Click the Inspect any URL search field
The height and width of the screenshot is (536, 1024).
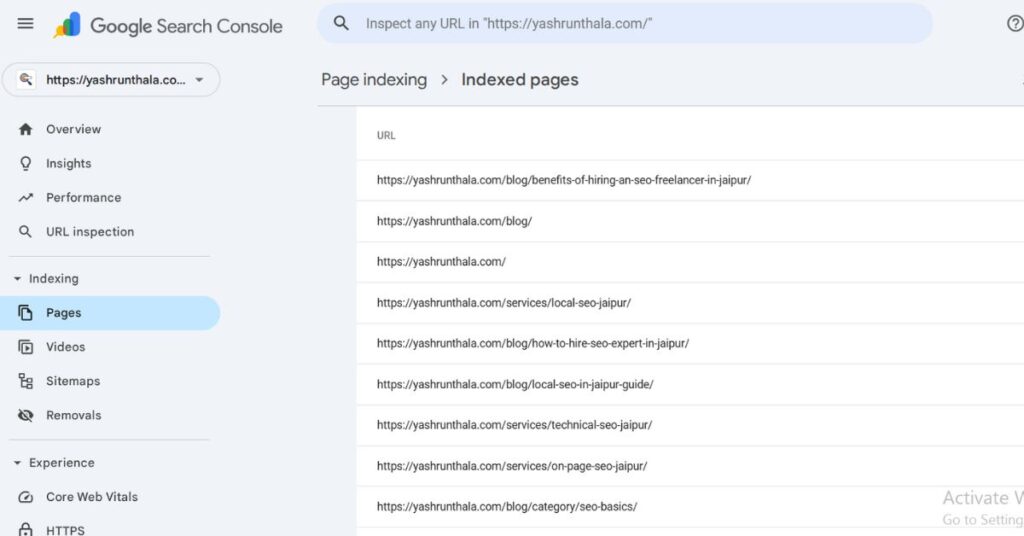tap(624, 24)
